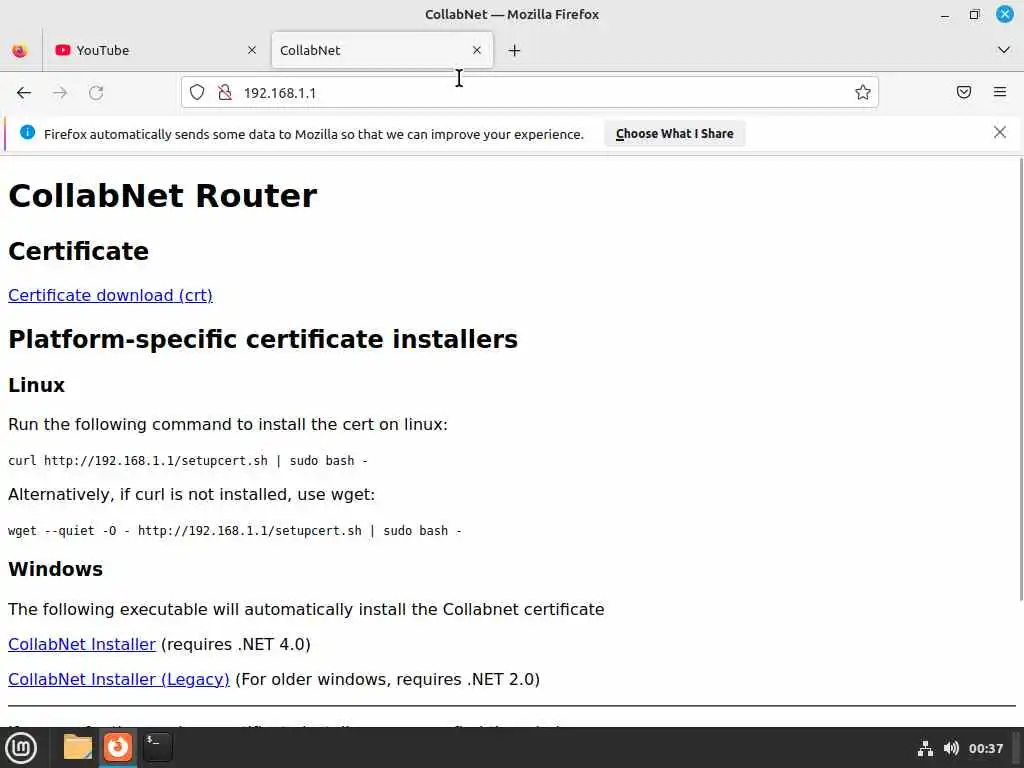Go back one page
1024x768 pixels.
24,93
